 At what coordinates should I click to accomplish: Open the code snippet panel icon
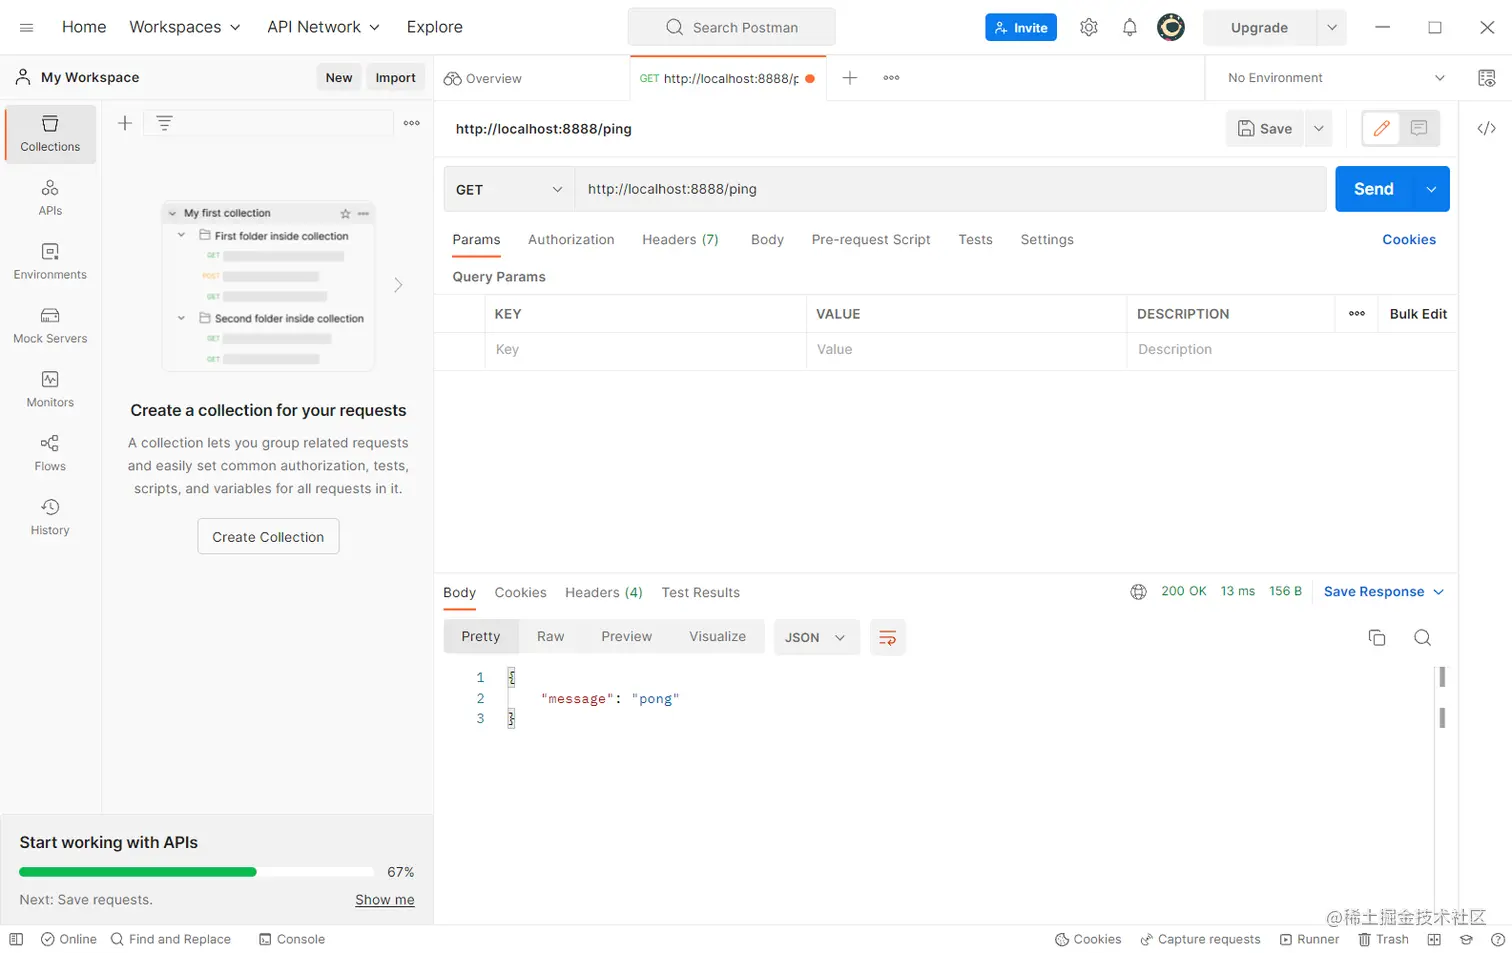click(1487, 128)
